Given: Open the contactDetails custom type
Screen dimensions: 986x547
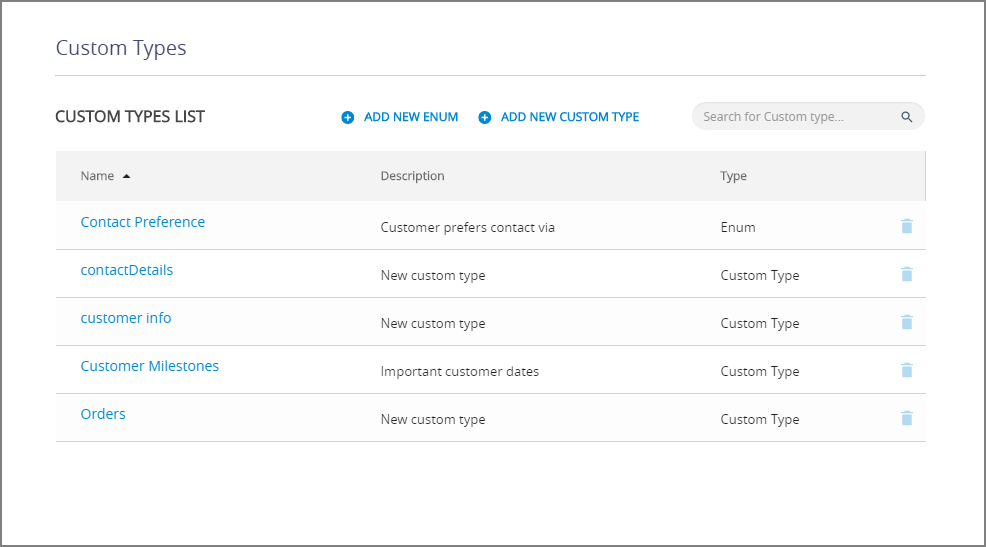Looking at the screenshot, I should coord(126,270).
